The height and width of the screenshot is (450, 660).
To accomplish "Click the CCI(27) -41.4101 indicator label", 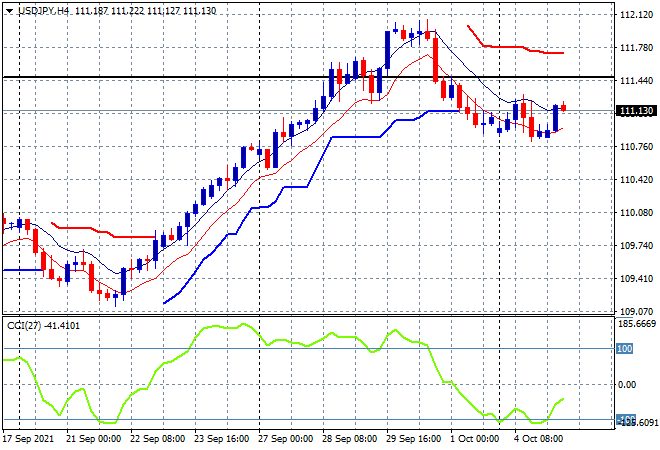I will coord(43,325).
